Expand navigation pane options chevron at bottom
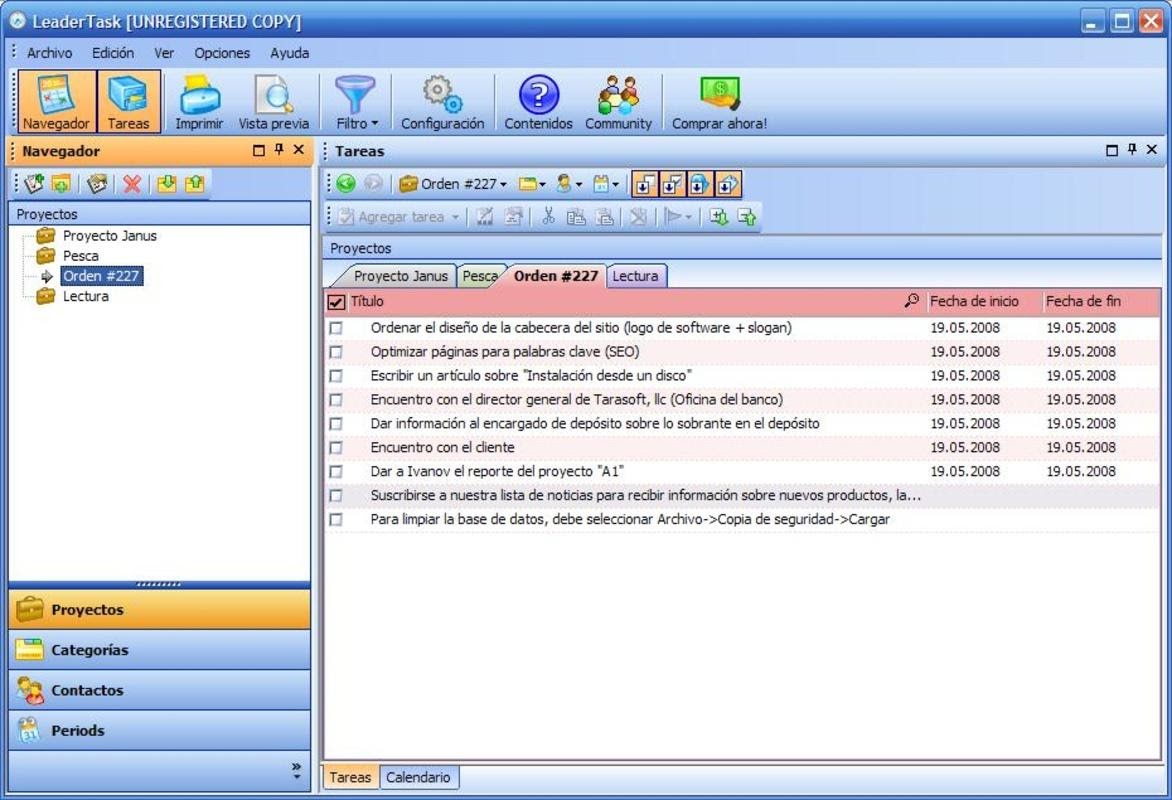The width and height of the screenshot is (1172, 800). click(297, 770)
